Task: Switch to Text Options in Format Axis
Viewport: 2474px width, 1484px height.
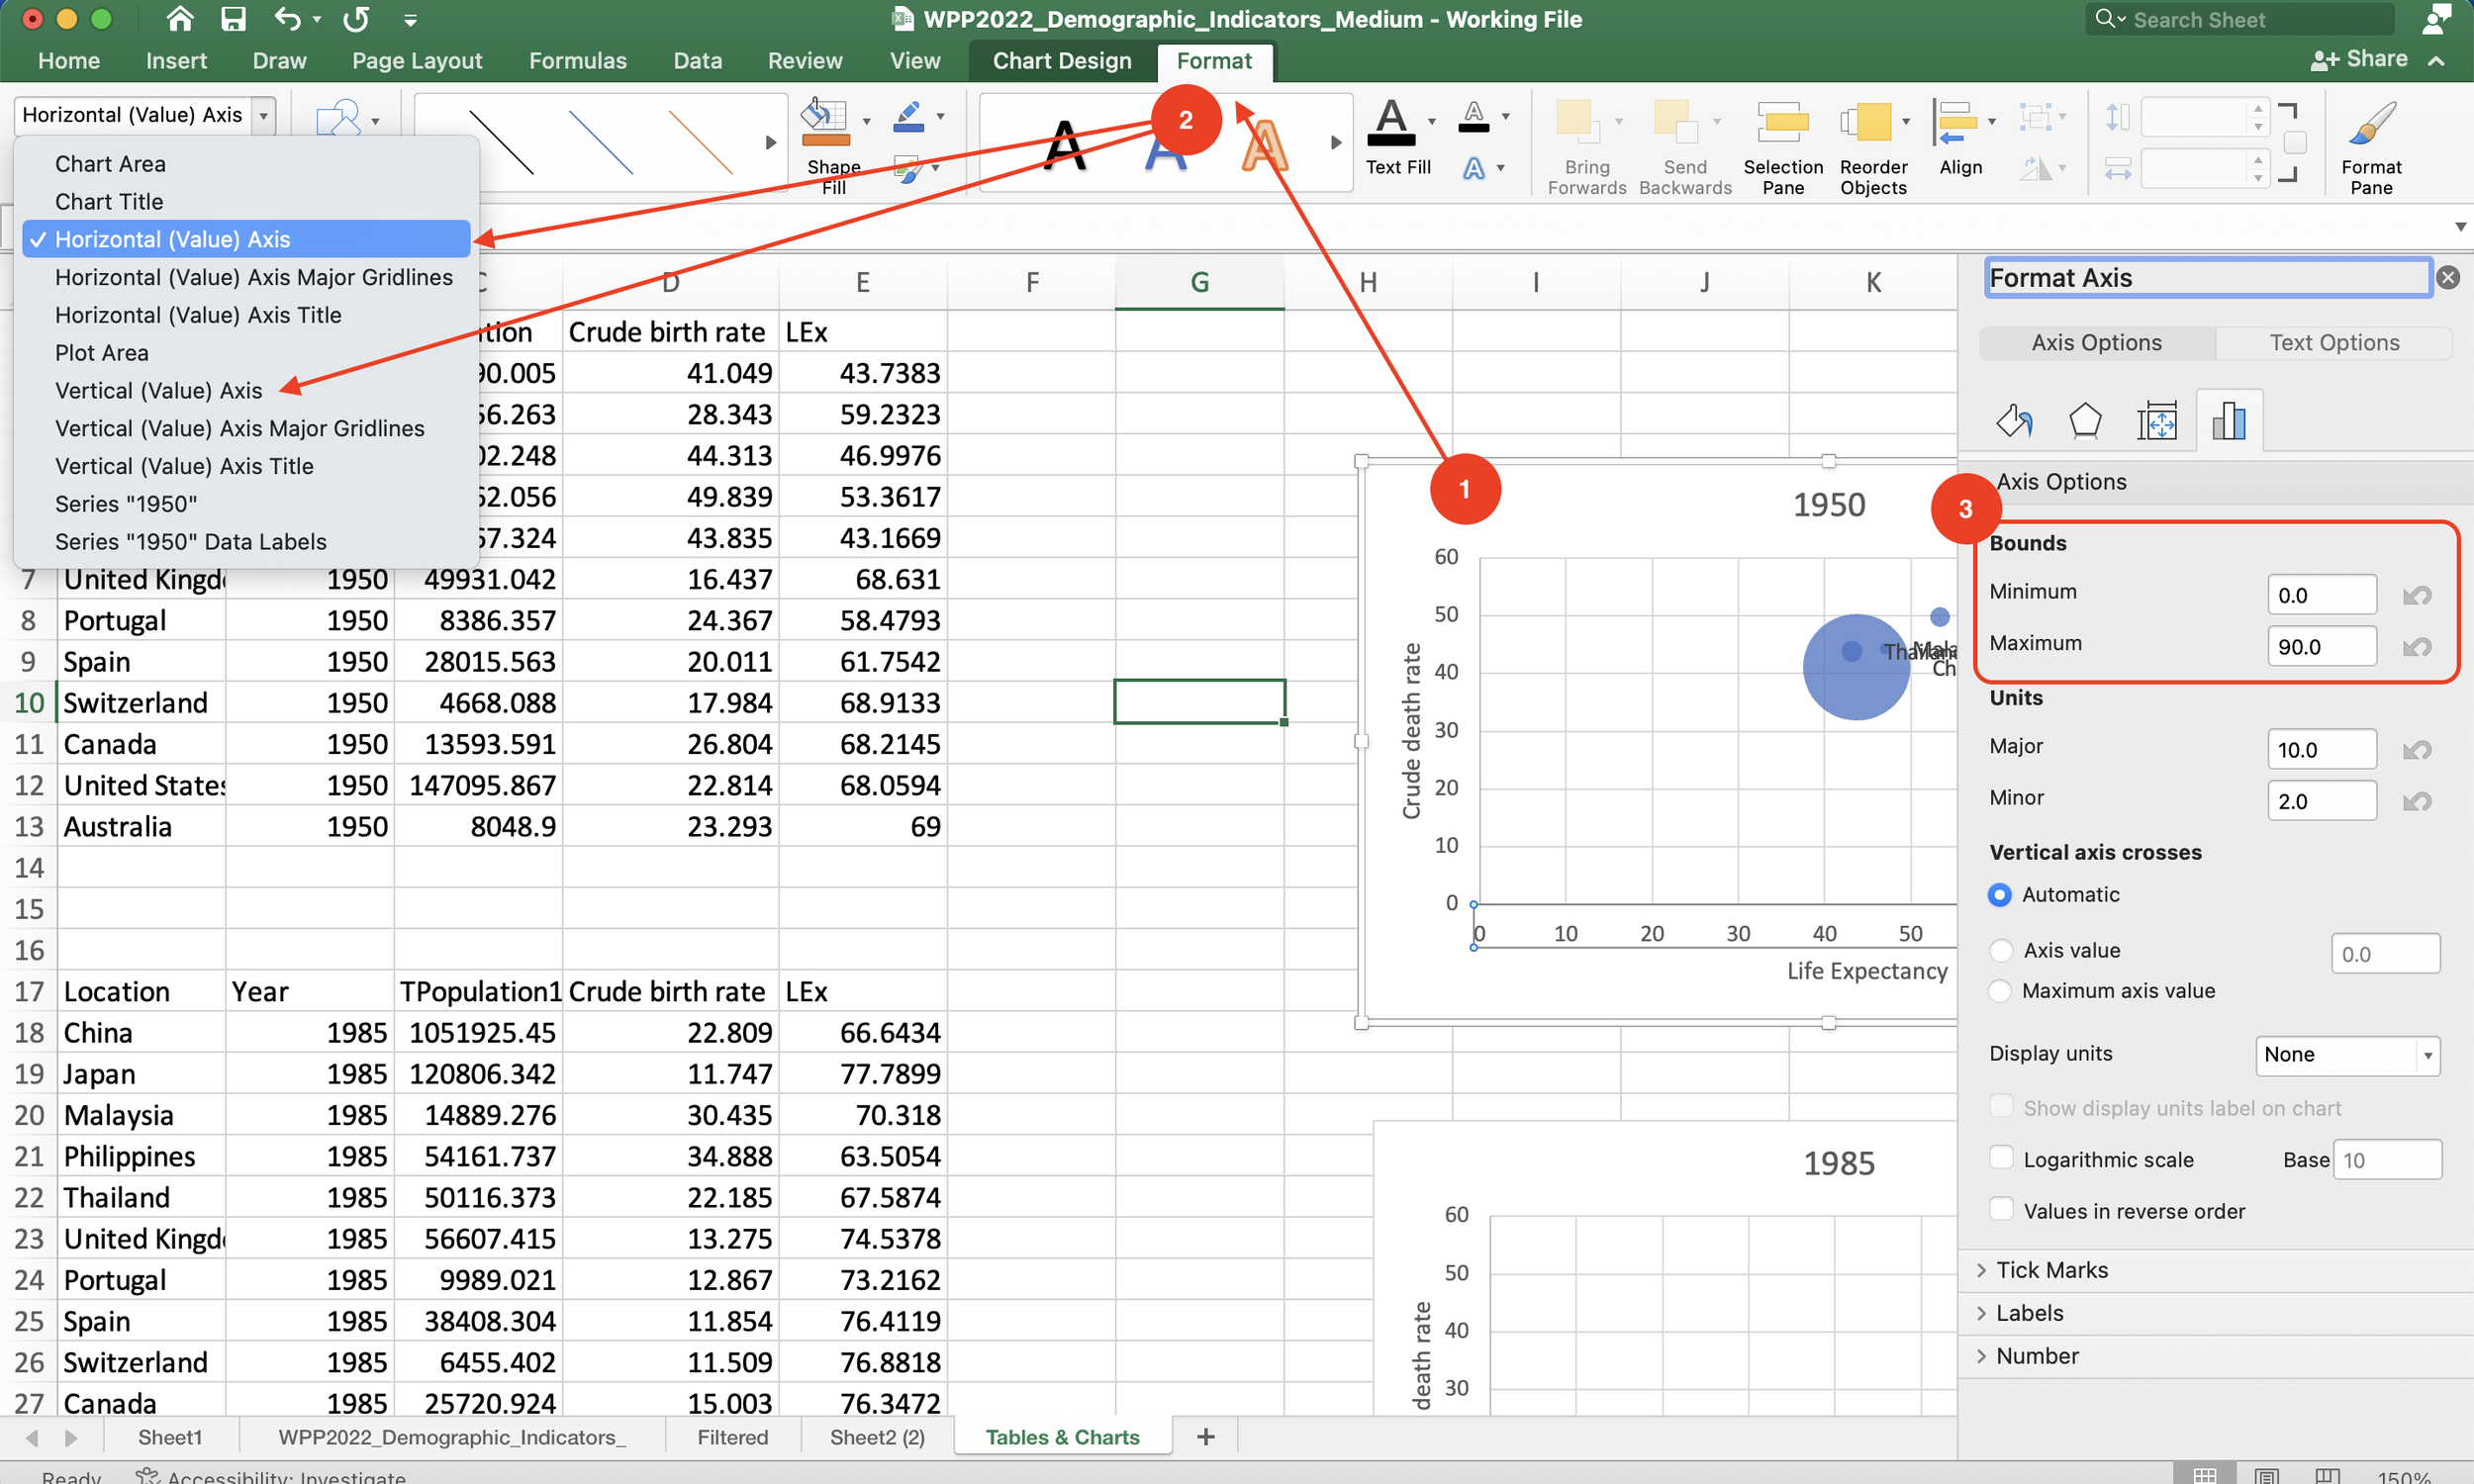Action: [x=2334, y=342]
